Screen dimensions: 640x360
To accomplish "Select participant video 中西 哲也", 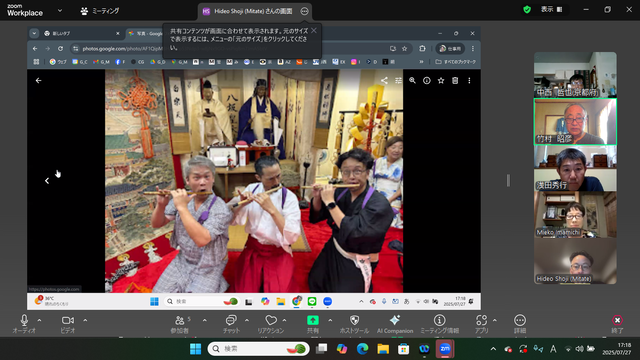I will 575,75.
